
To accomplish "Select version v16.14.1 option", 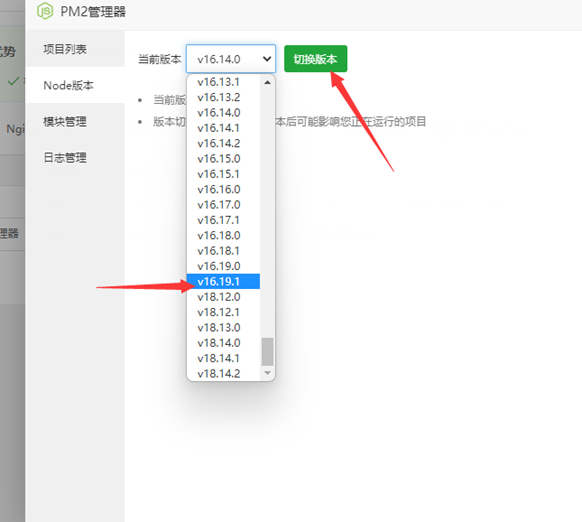I will pyautogui.click(x=223, y=128).
